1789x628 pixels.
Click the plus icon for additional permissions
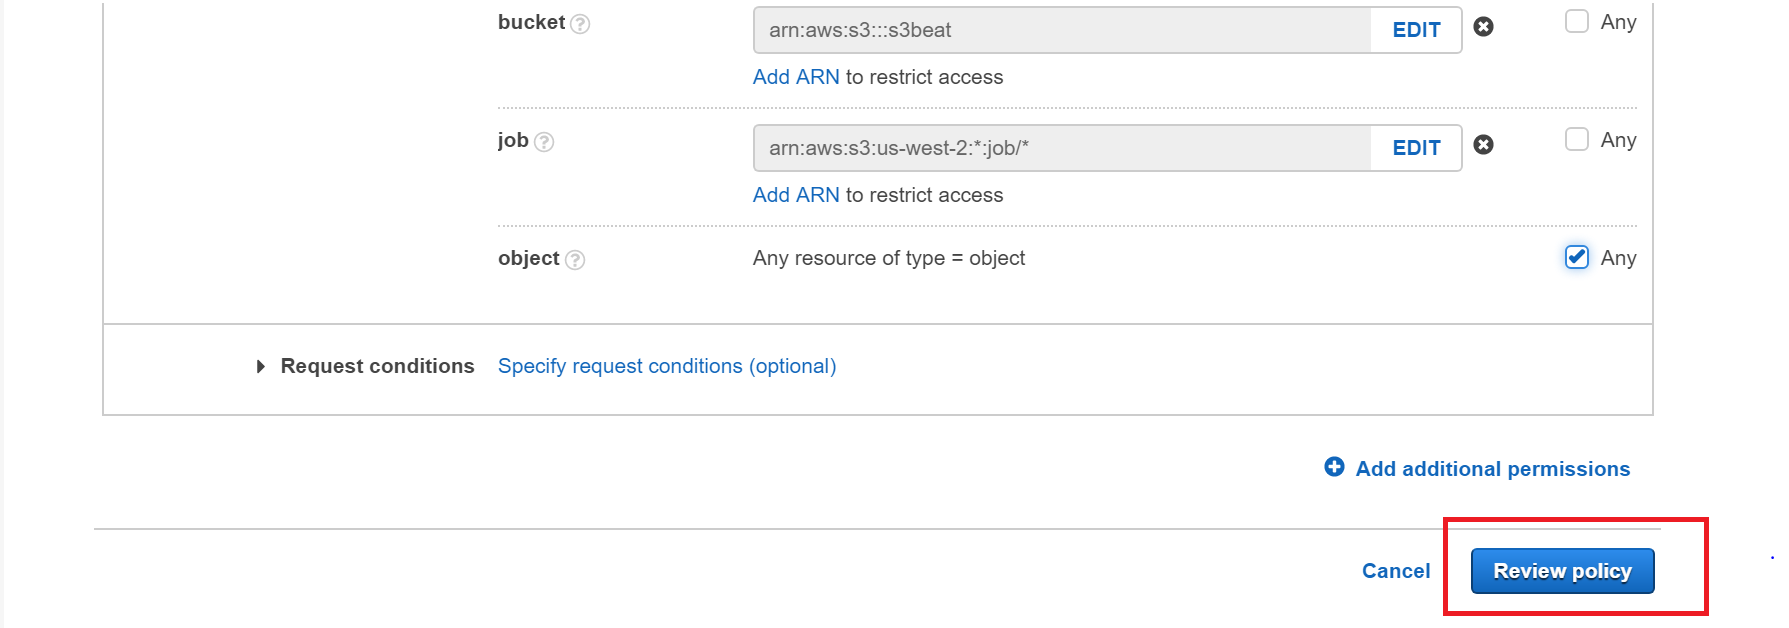point(1334,467)
